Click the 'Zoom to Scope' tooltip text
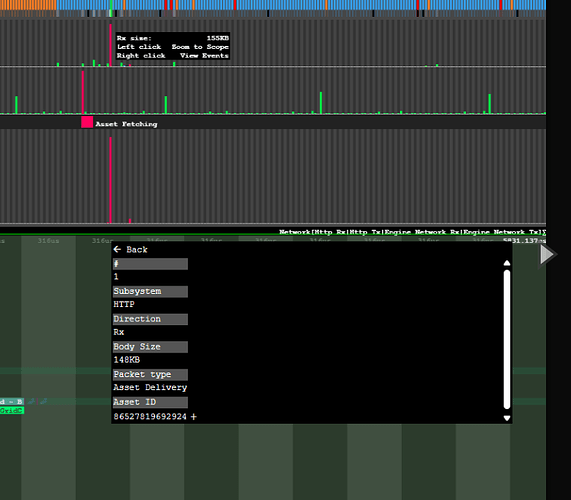Screen dimensions: 571x500 coord(200,47)
